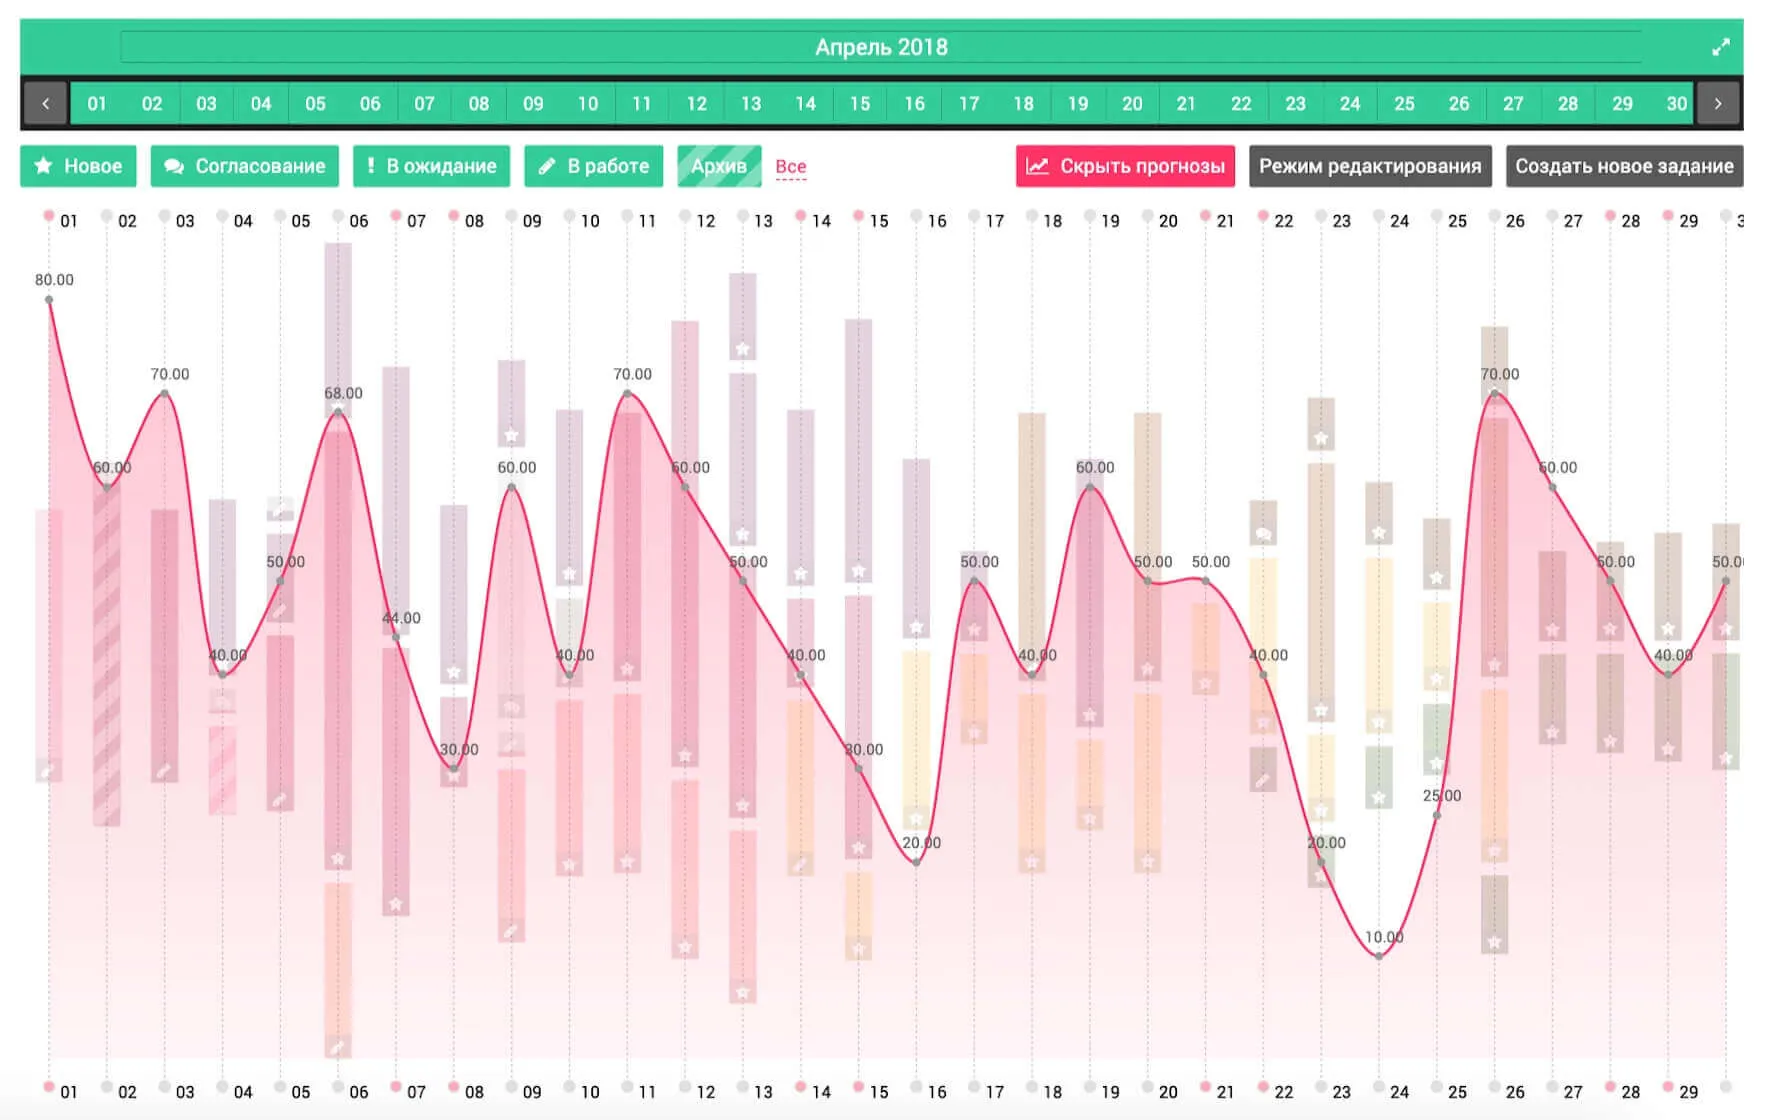
Task: Toggle the Архив status filter
Action: coord(718,166)
